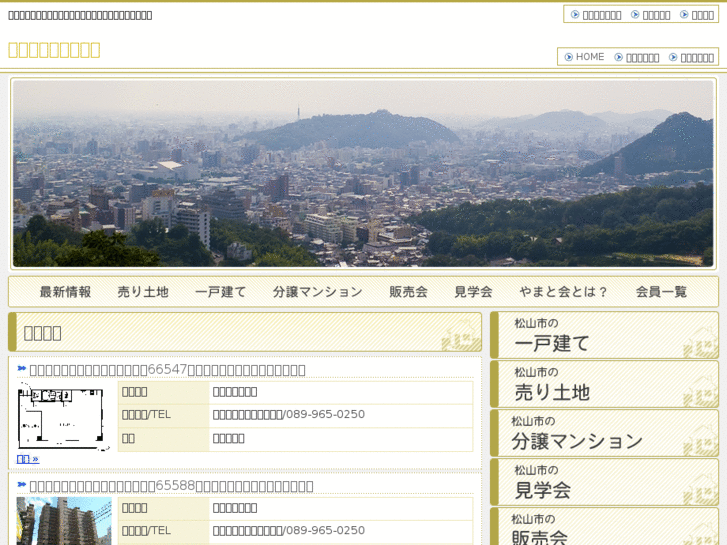
Task: Click the yellow site title in the header
Action: coord(54,50)
